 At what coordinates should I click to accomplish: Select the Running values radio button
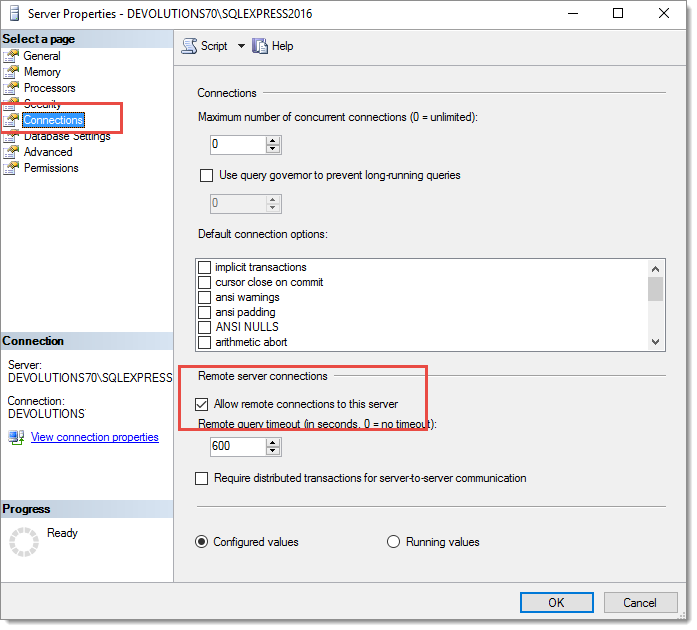(x=393, y=542)
